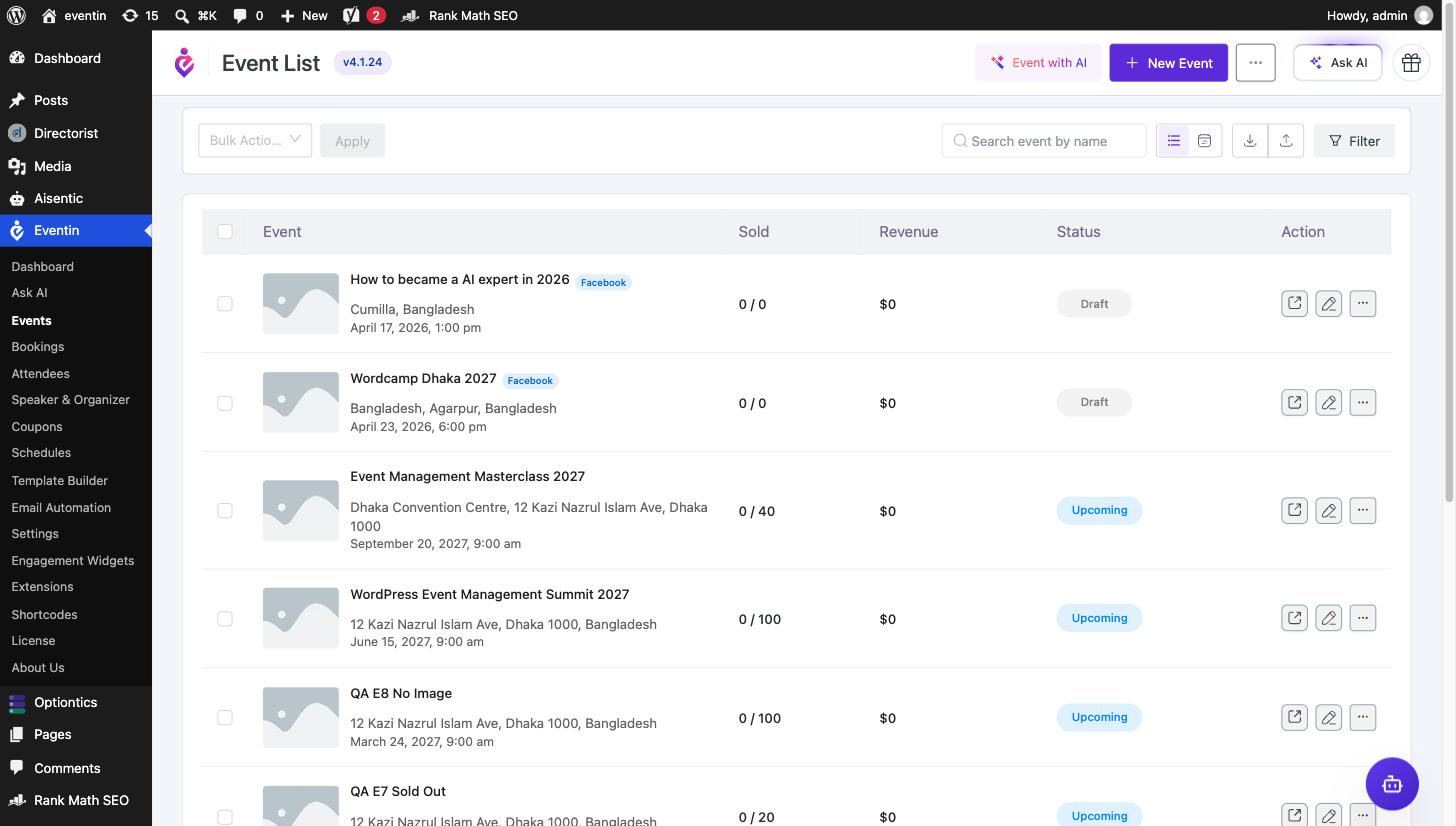Open Yoast notifications showing 2
This screenshot has width=1456, height=826.
[x=364, y=15]
